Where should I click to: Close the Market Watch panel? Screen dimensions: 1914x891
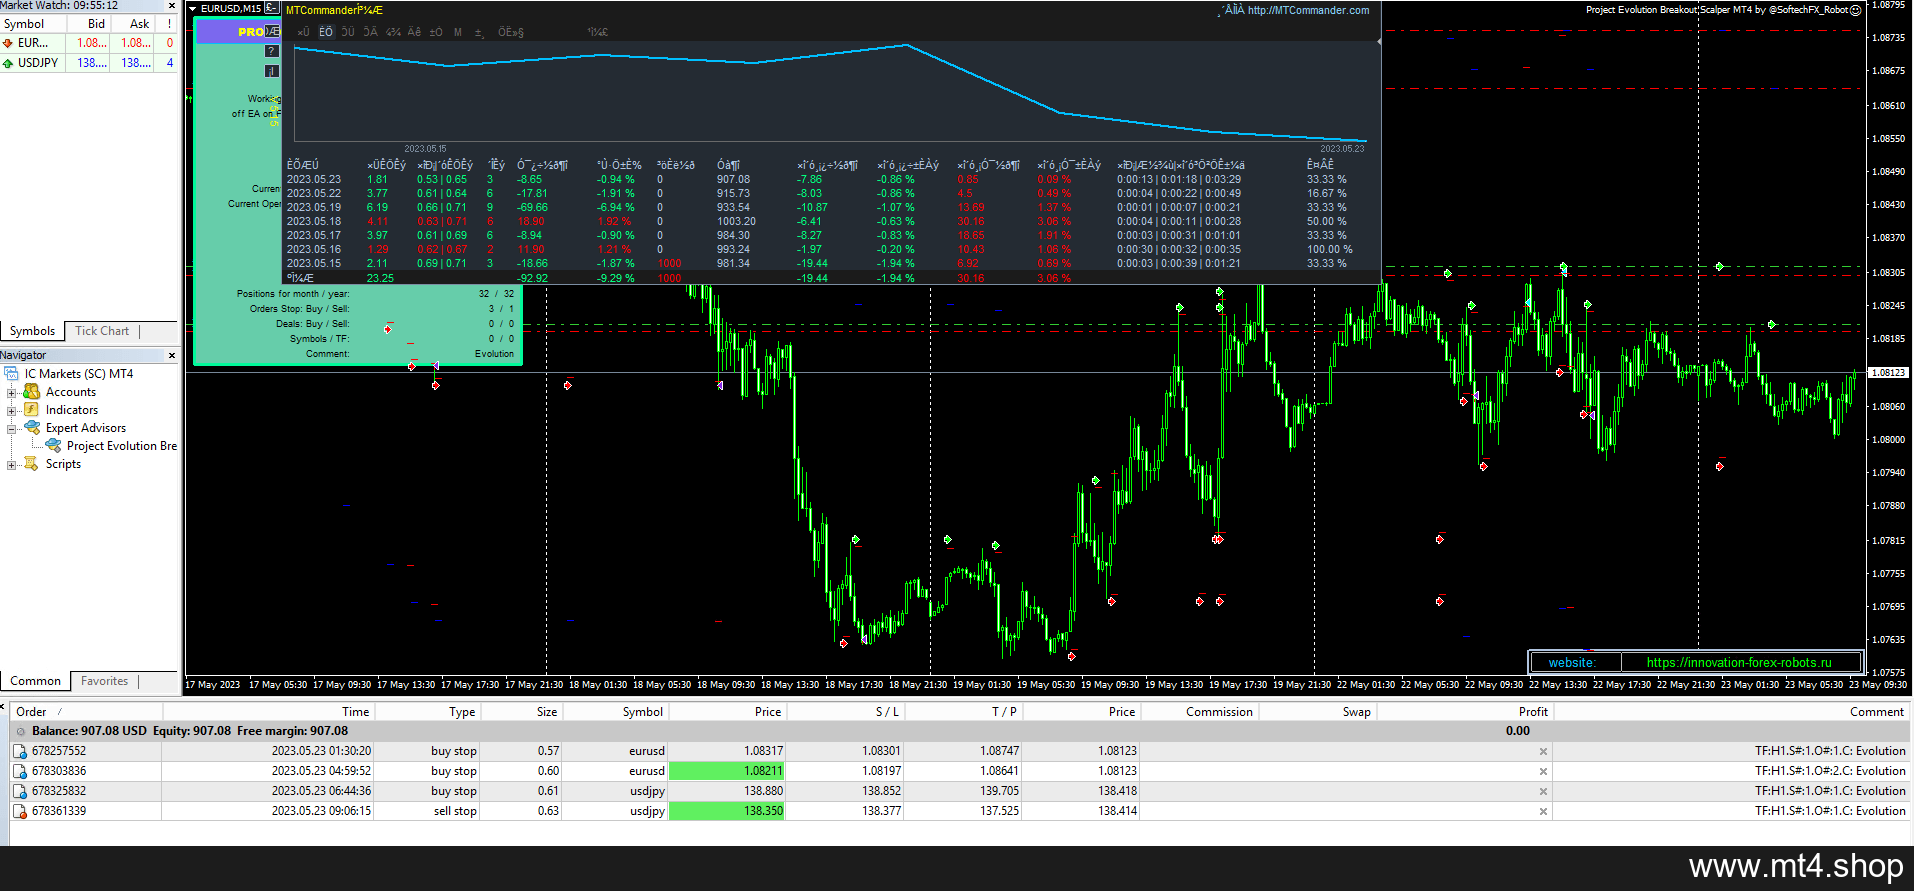tap(171, 6)
